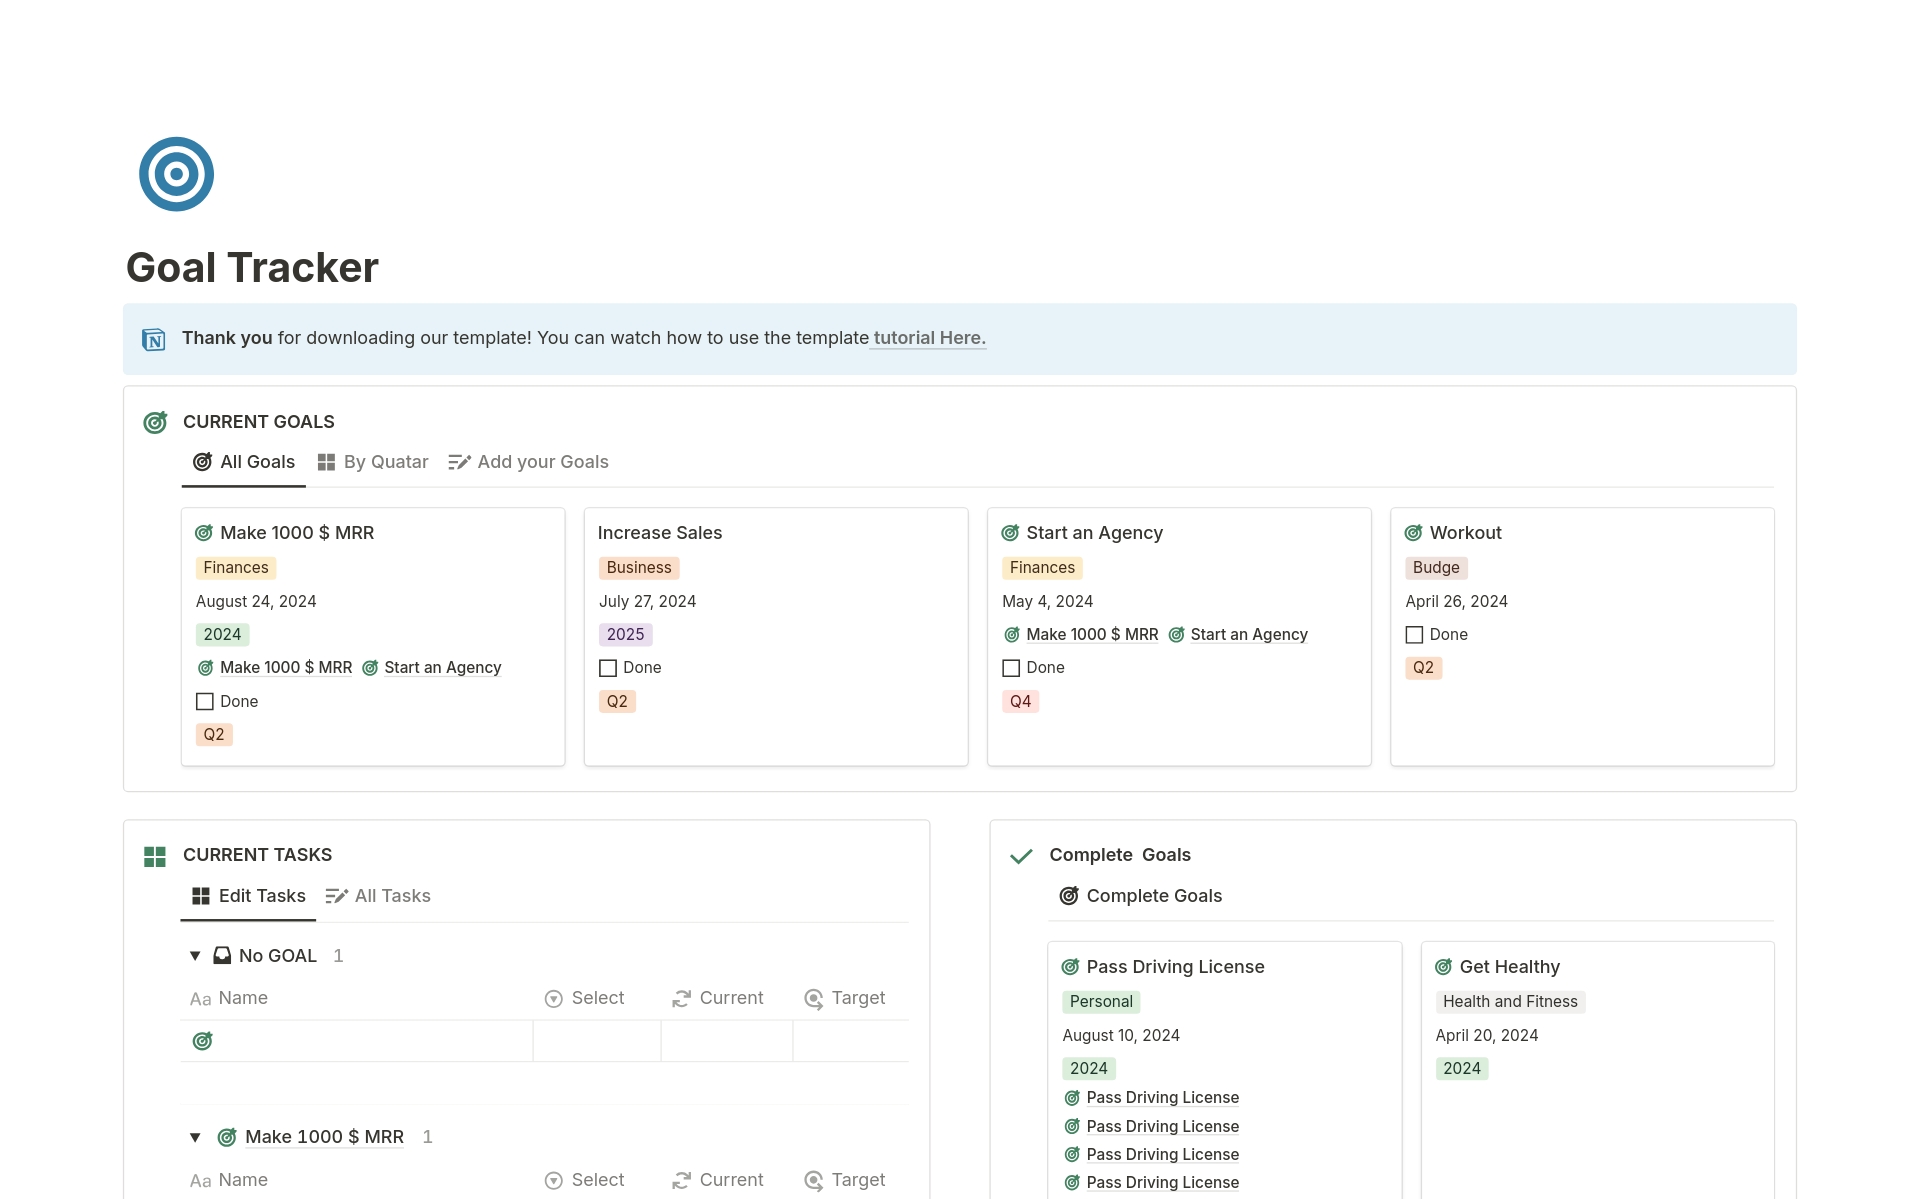This screenshot has height=1199, width=1920.
Task: Click the checkmark icon beside Complete Goals heading
Action: [1021, 856]
